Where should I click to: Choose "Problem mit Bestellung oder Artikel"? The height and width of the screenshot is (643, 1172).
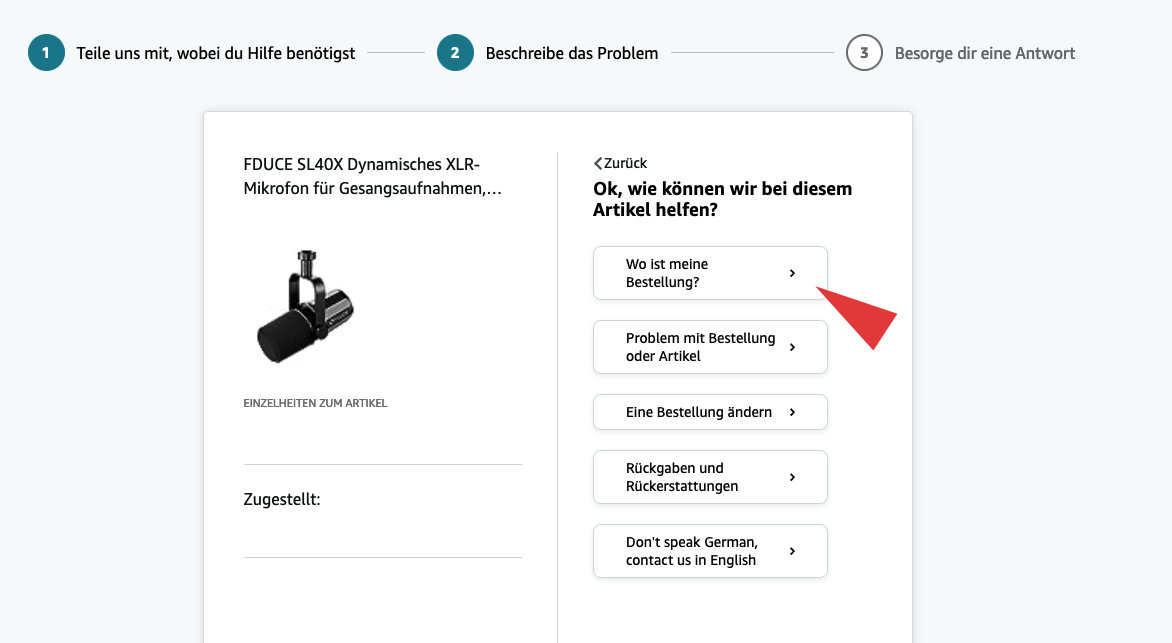[700, 347]
